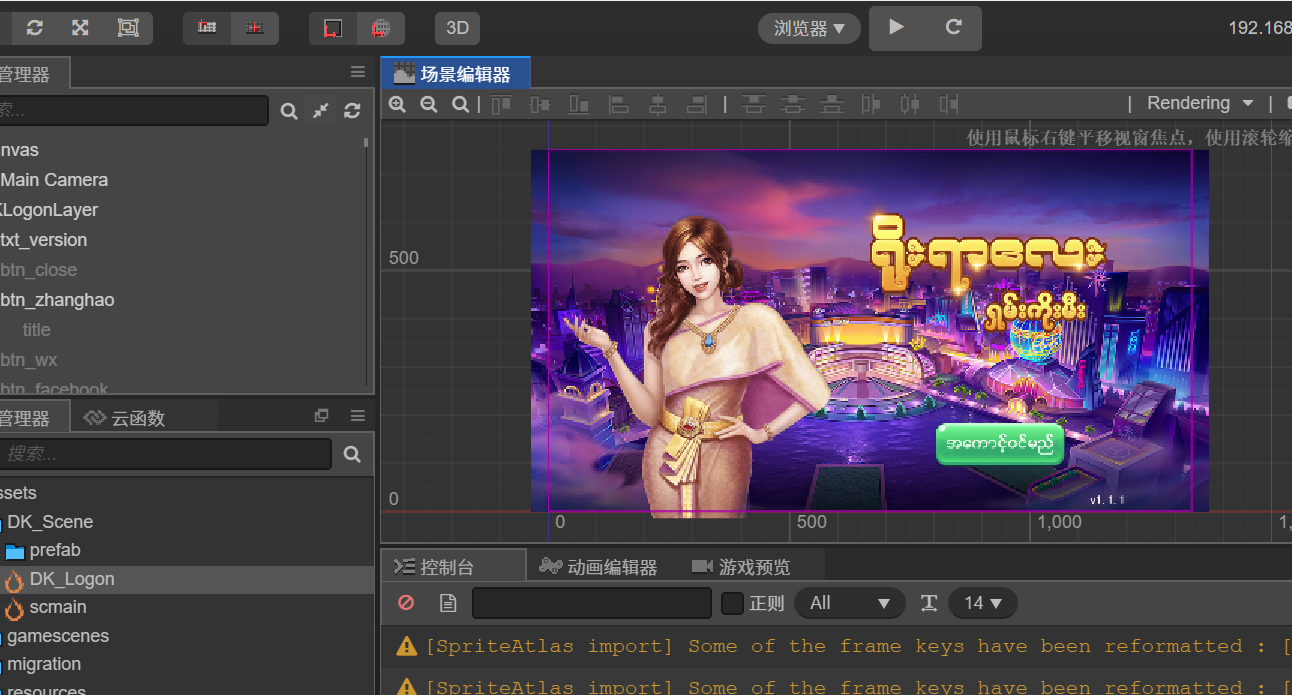Viewport: 1292px width, 695px height.
Task: Align selected nodes to top
Action: tap(501, 104)
